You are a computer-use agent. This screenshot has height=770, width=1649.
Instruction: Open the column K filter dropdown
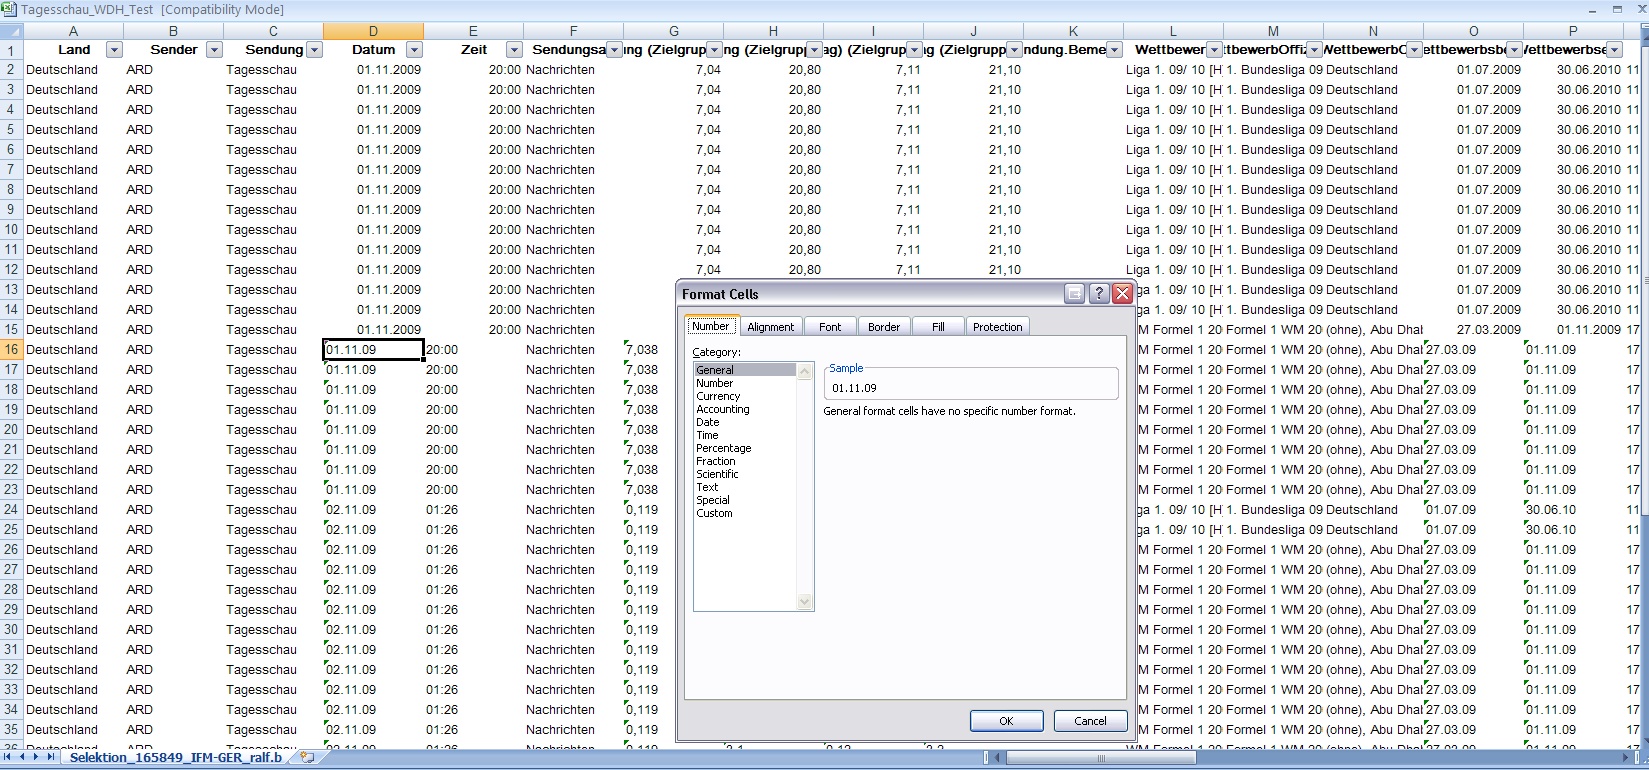click(1114, 49)
